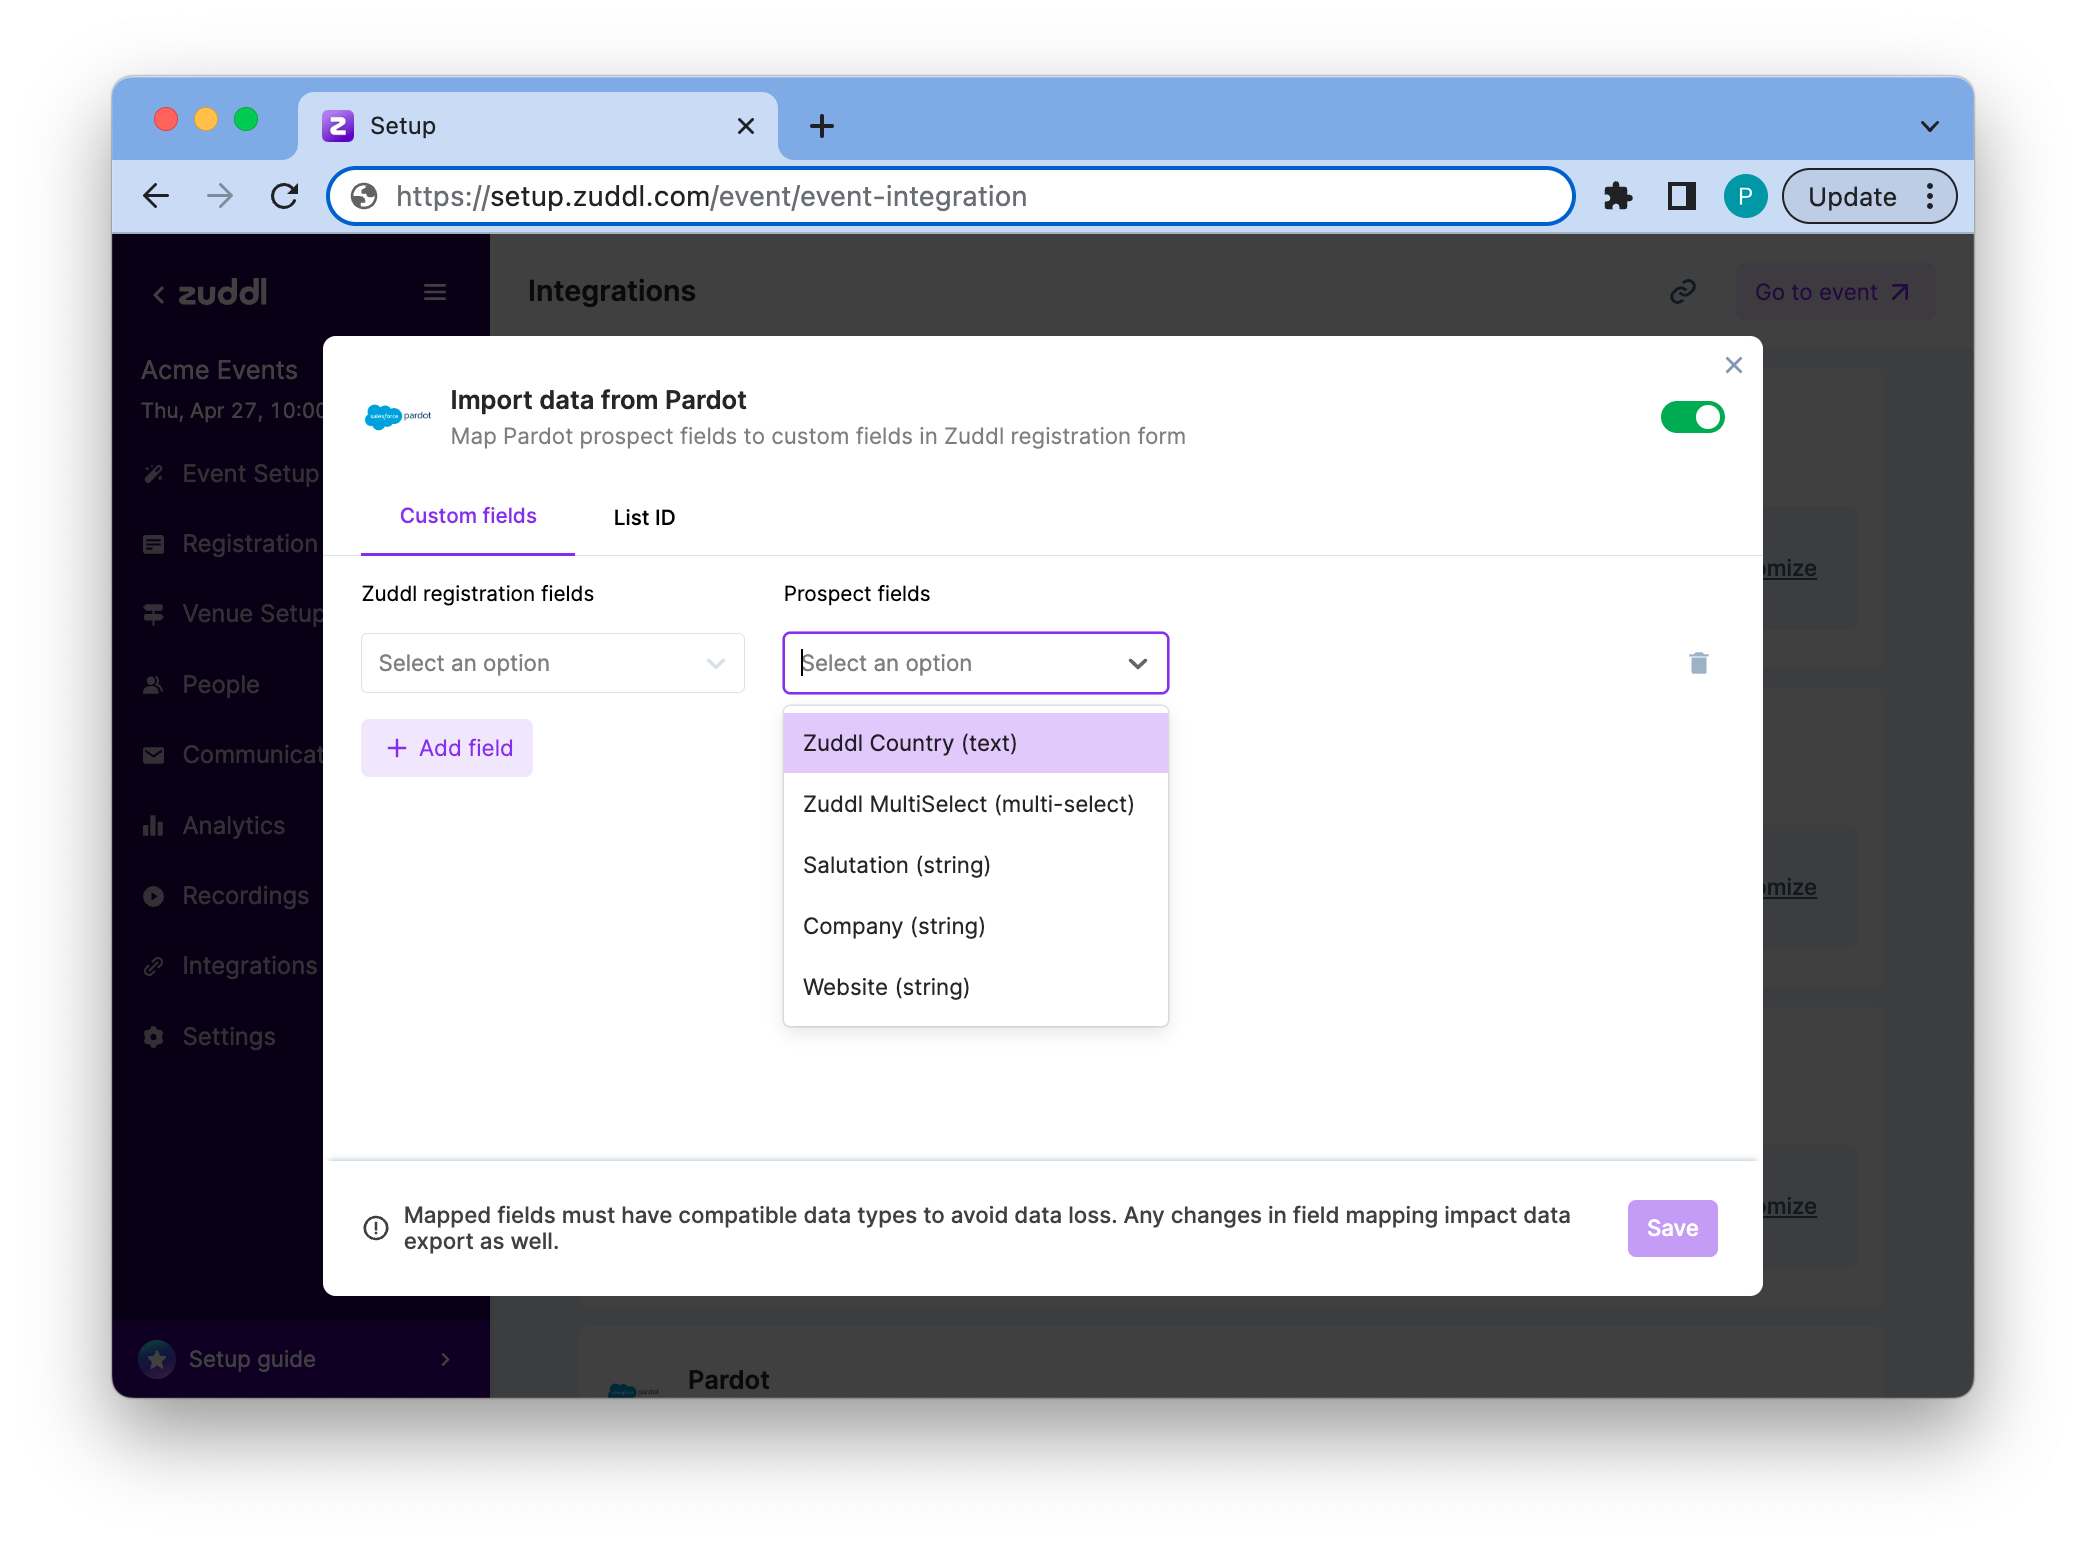
Task: Click the prospect fields input field
Action: (x=974, y=663)
